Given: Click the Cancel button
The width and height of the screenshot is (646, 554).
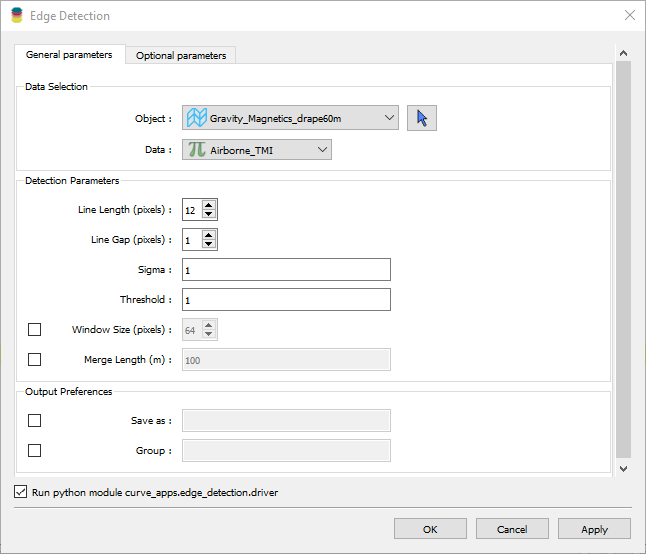Looking at the screenshot, I should (512, 529).
